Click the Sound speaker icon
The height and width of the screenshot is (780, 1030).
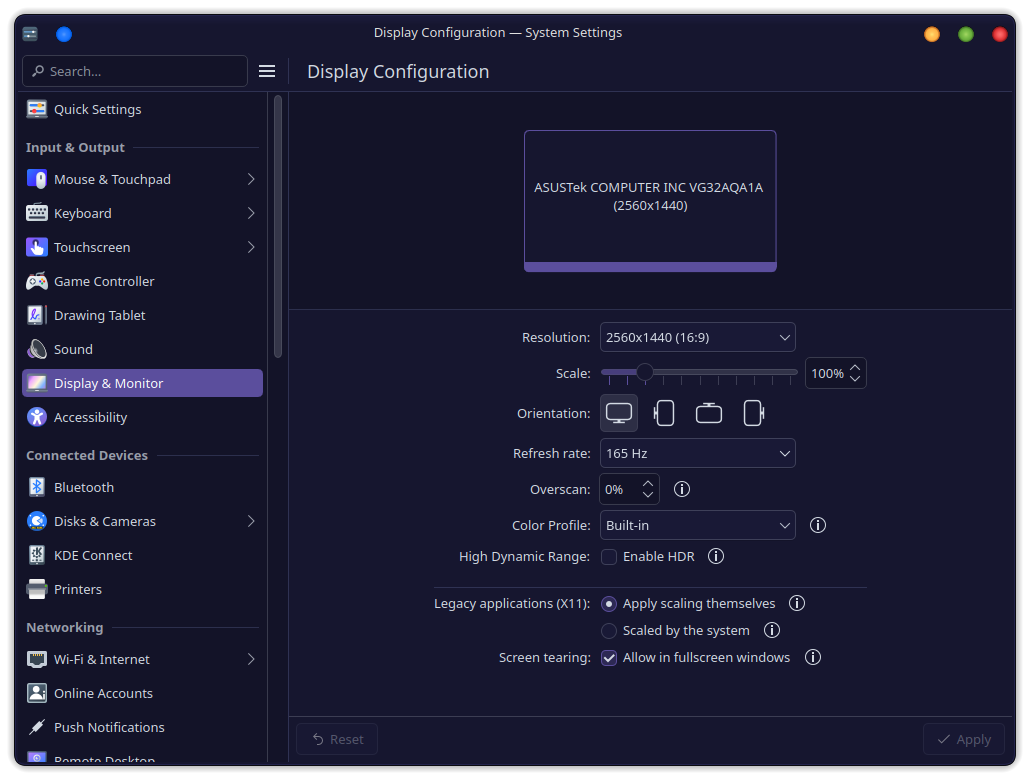pos(37,349)
